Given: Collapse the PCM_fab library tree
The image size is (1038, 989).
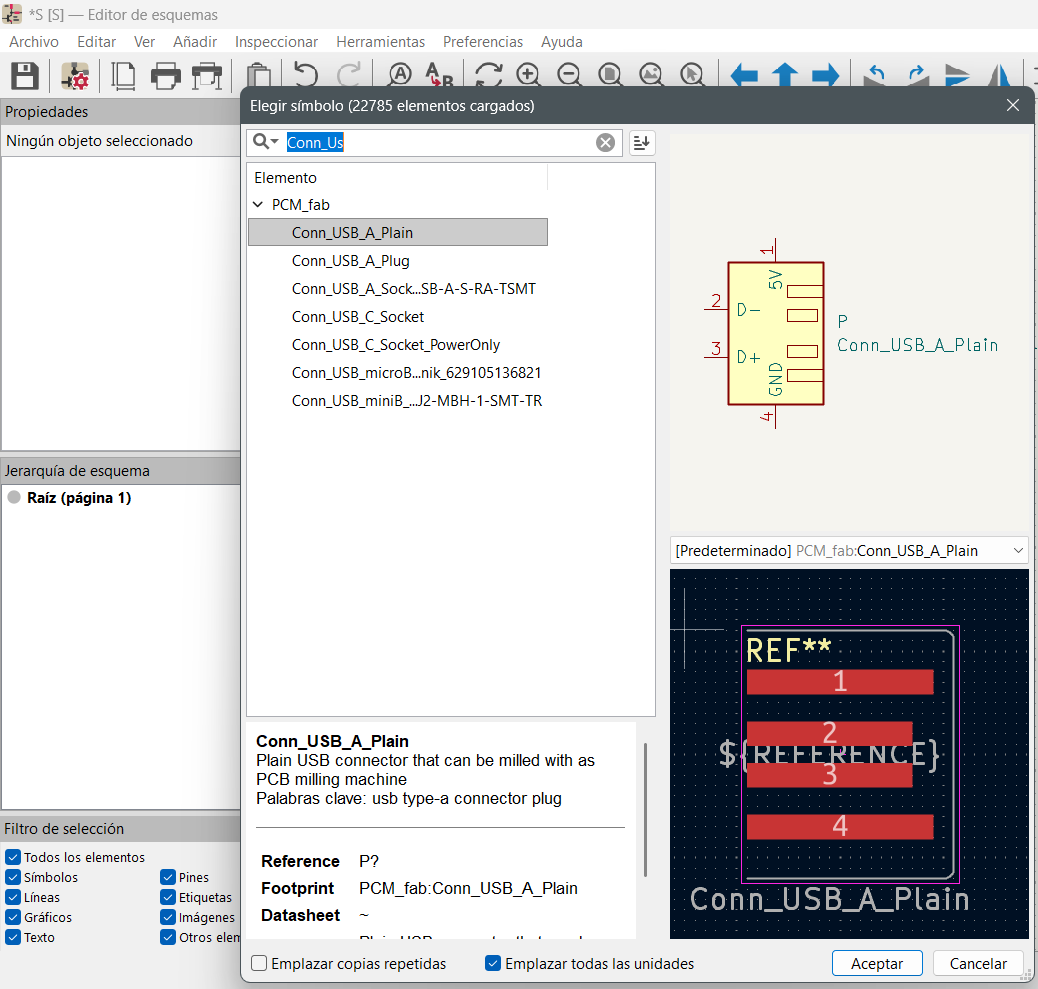Looking at the screenshot, I should (x=258, y=204).
